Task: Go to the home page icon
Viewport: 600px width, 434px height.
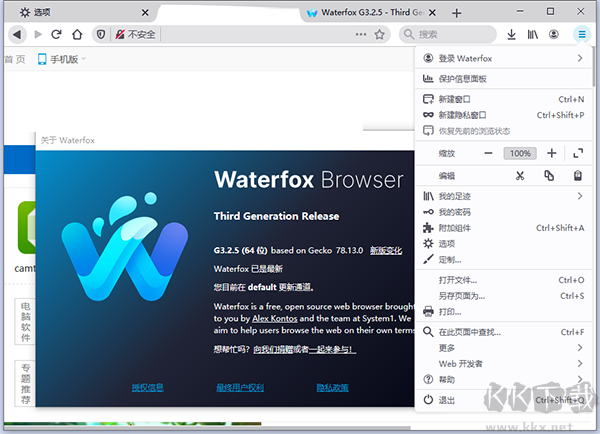Action: click(77, 34)
